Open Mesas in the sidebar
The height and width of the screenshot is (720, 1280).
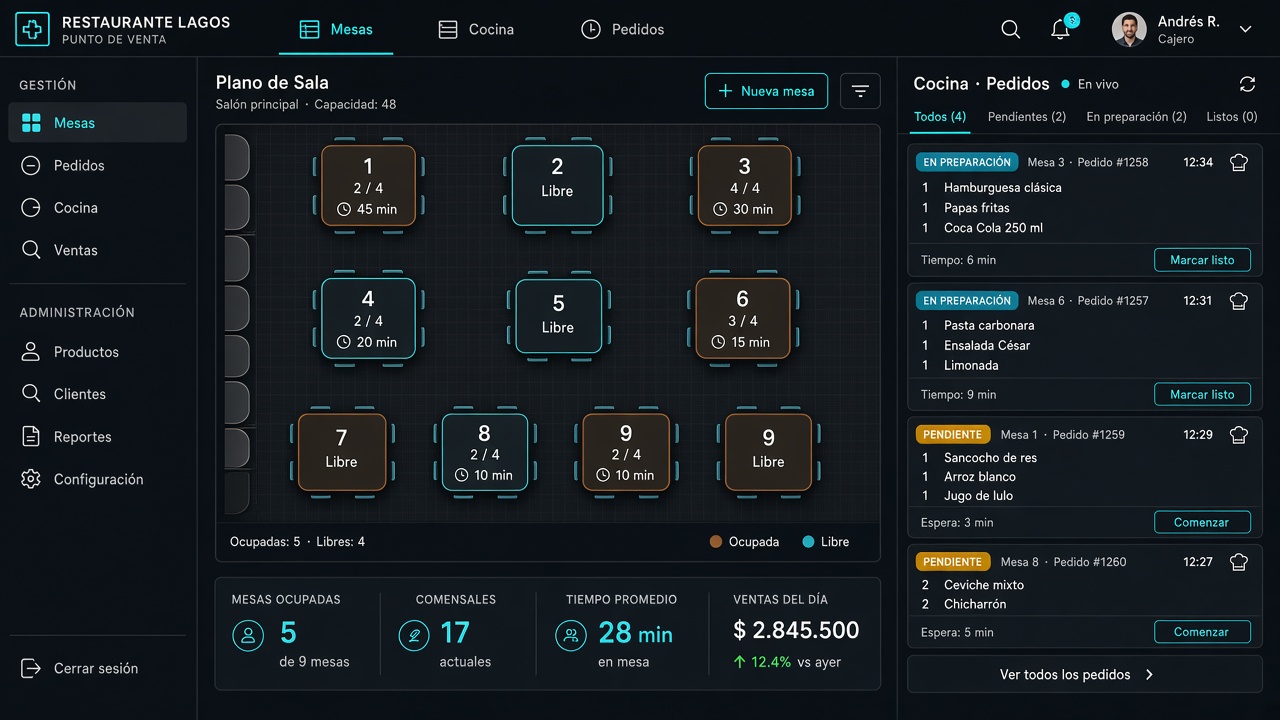[x=98, y=123]
